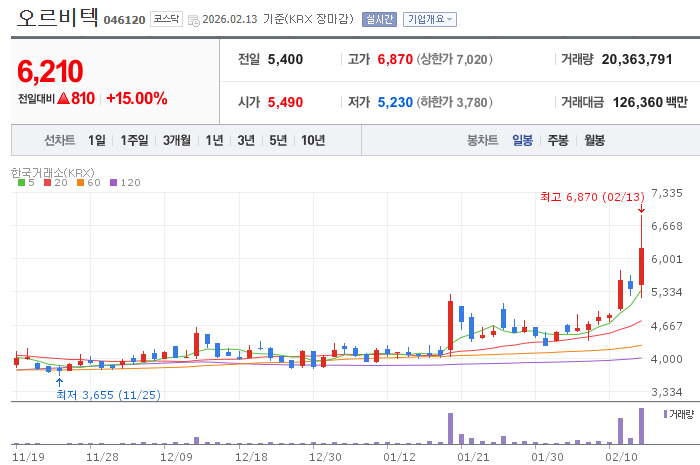
Task: Click the current price 6,210
Action: (x=50, y=71)
